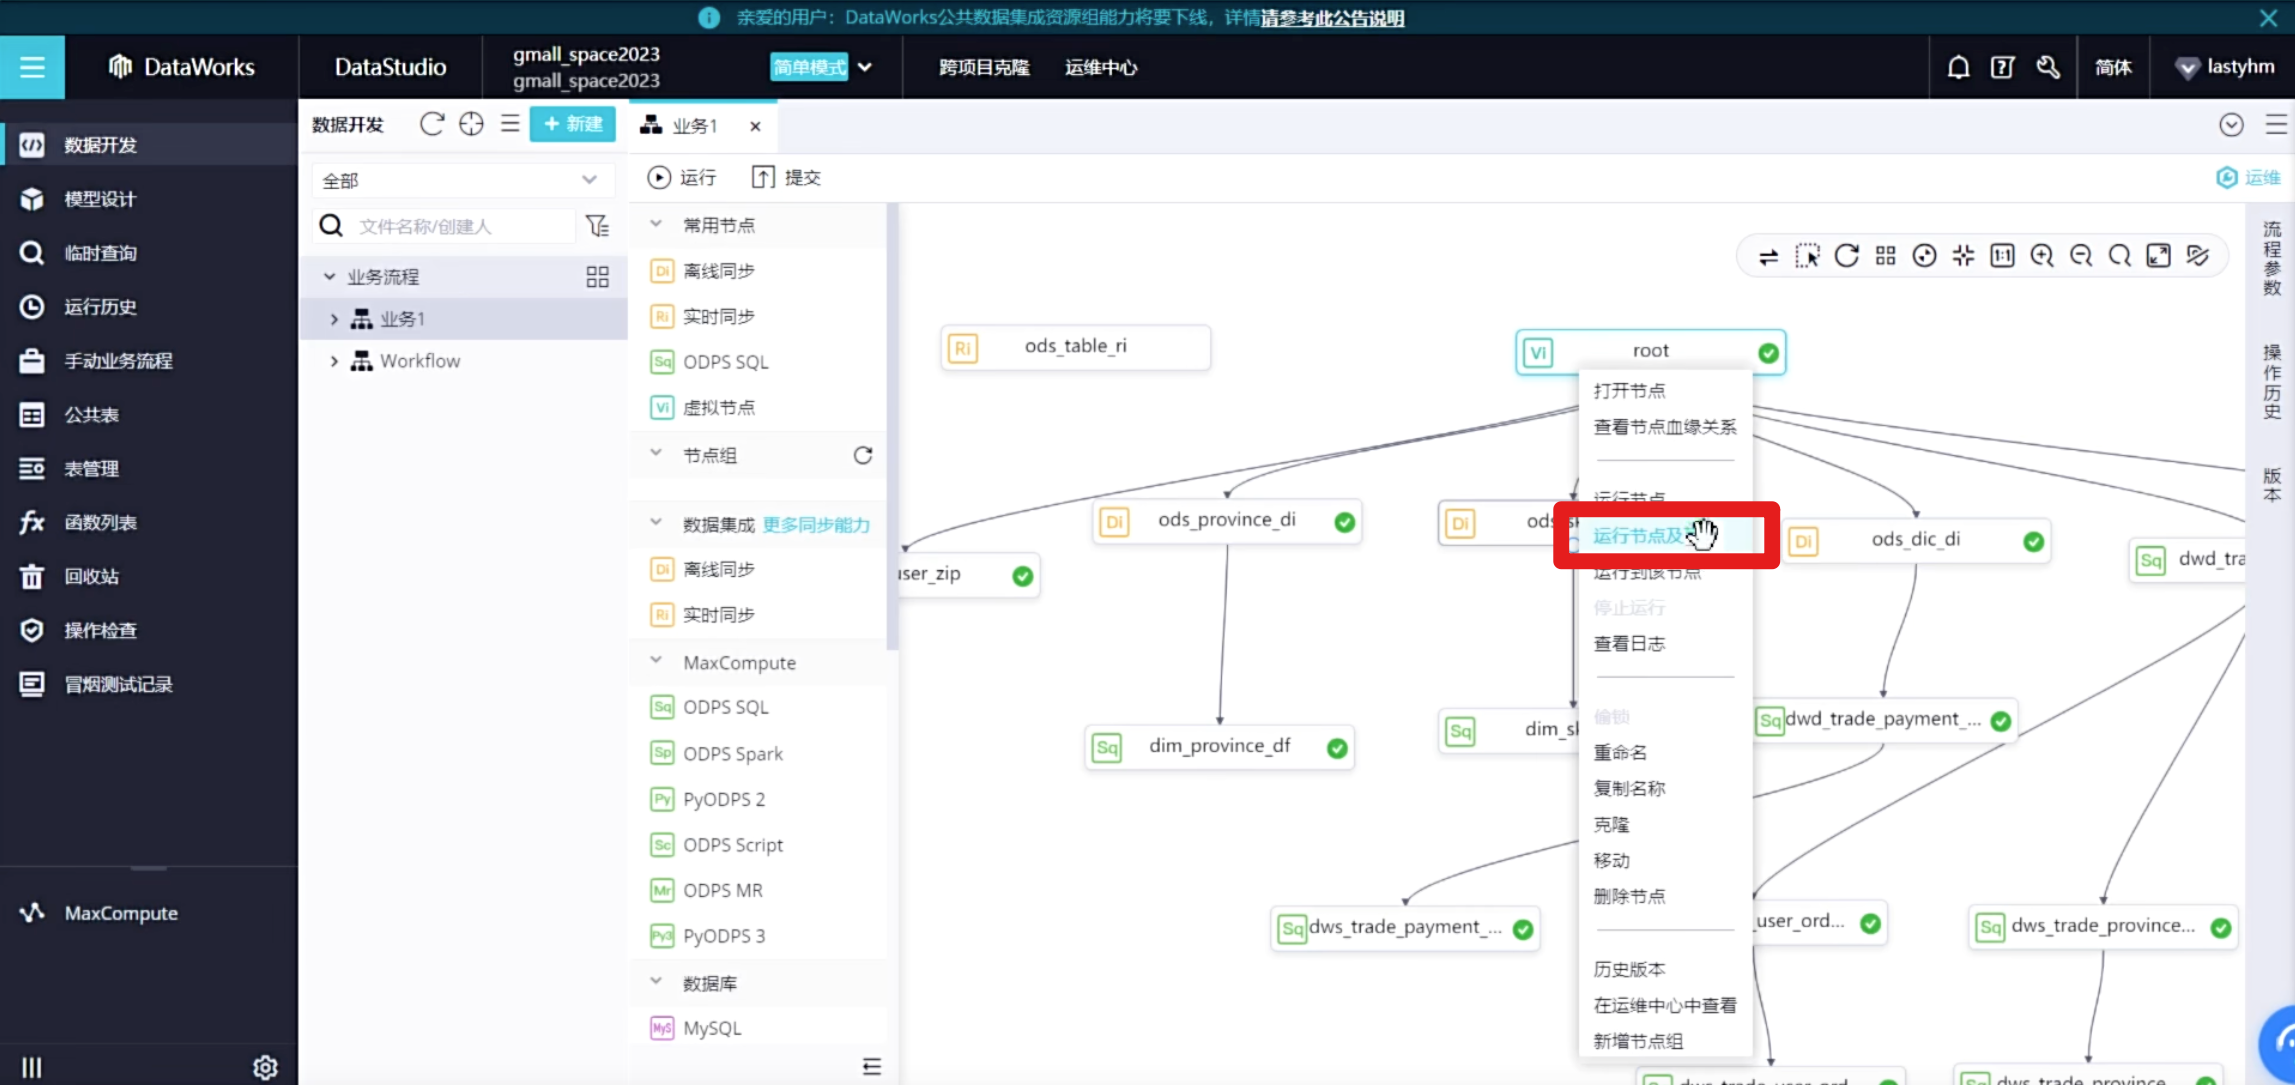
Task: Zoom in on the workflow canvas
Action: [2042, 256]
